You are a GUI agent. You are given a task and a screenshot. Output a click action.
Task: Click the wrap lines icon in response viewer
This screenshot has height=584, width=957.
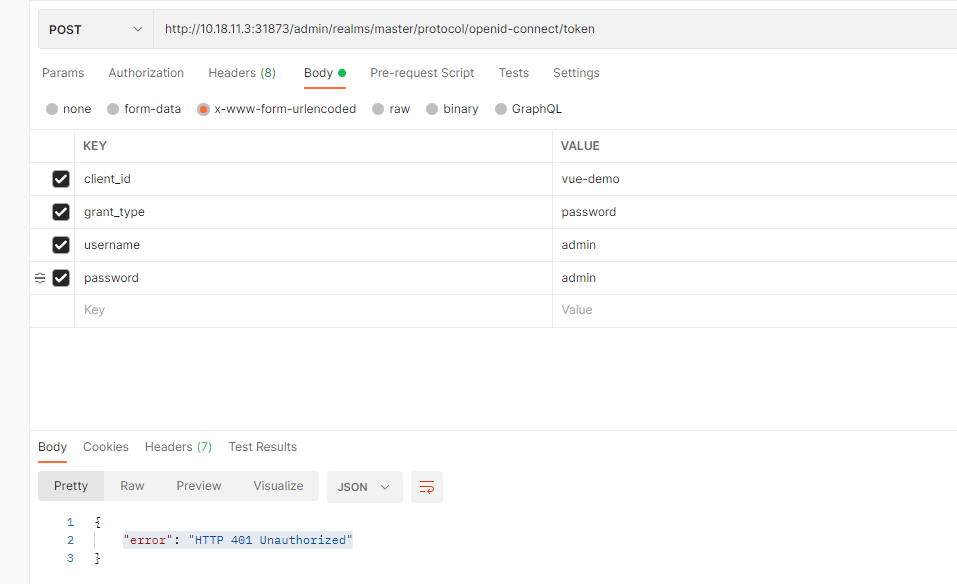tap(427, 486)
